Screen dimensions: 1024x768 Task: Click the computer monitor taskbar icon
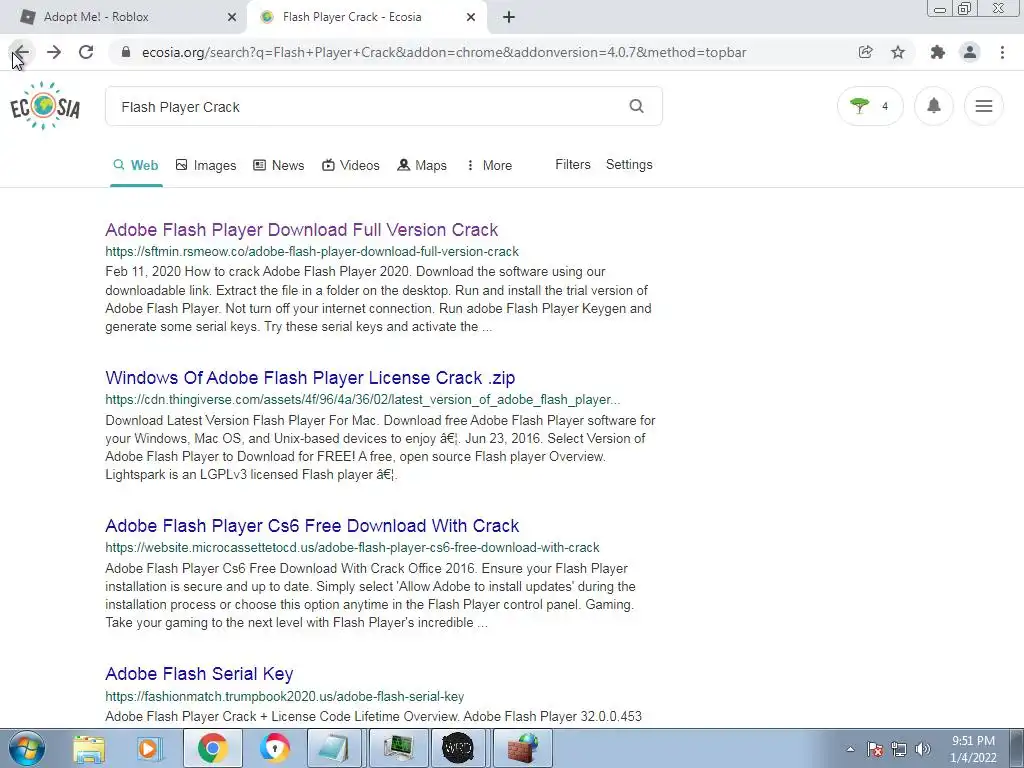(398, 748)
